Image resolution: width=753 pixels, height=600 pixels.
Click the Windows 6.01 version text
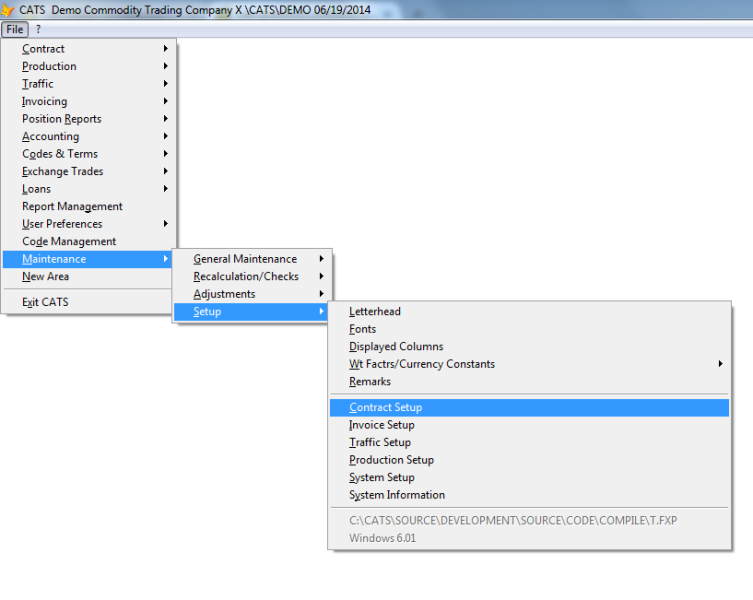382,538
